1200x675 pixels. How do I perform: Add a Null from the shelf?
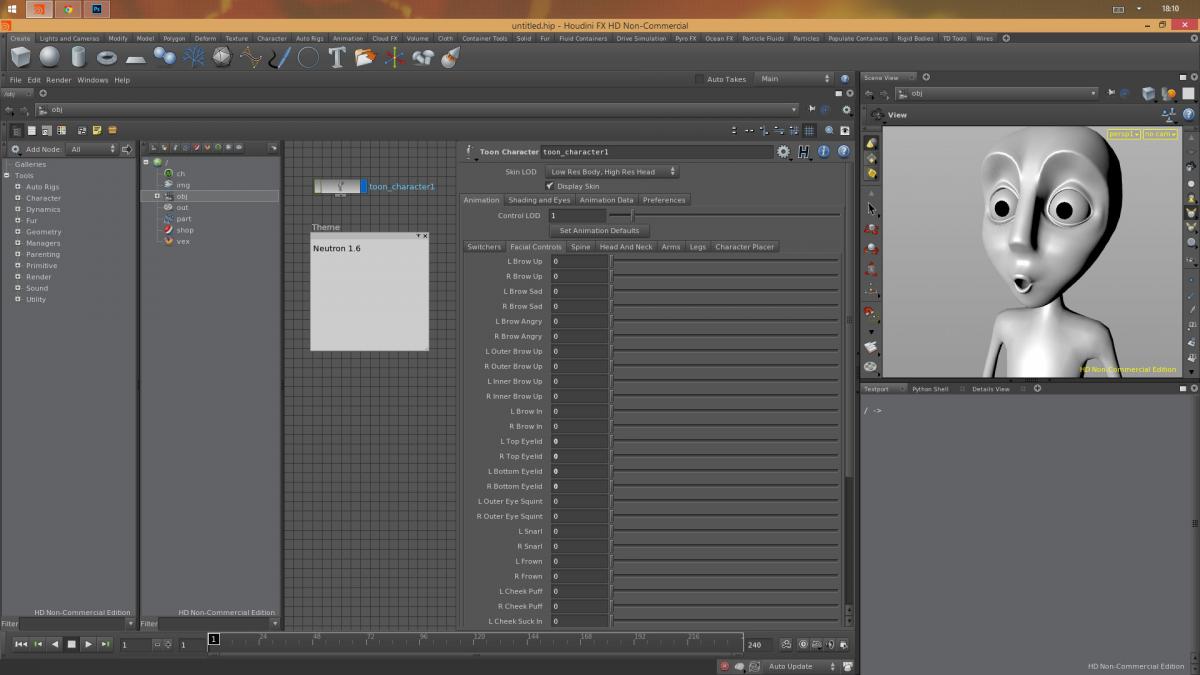tap(394, 57)
